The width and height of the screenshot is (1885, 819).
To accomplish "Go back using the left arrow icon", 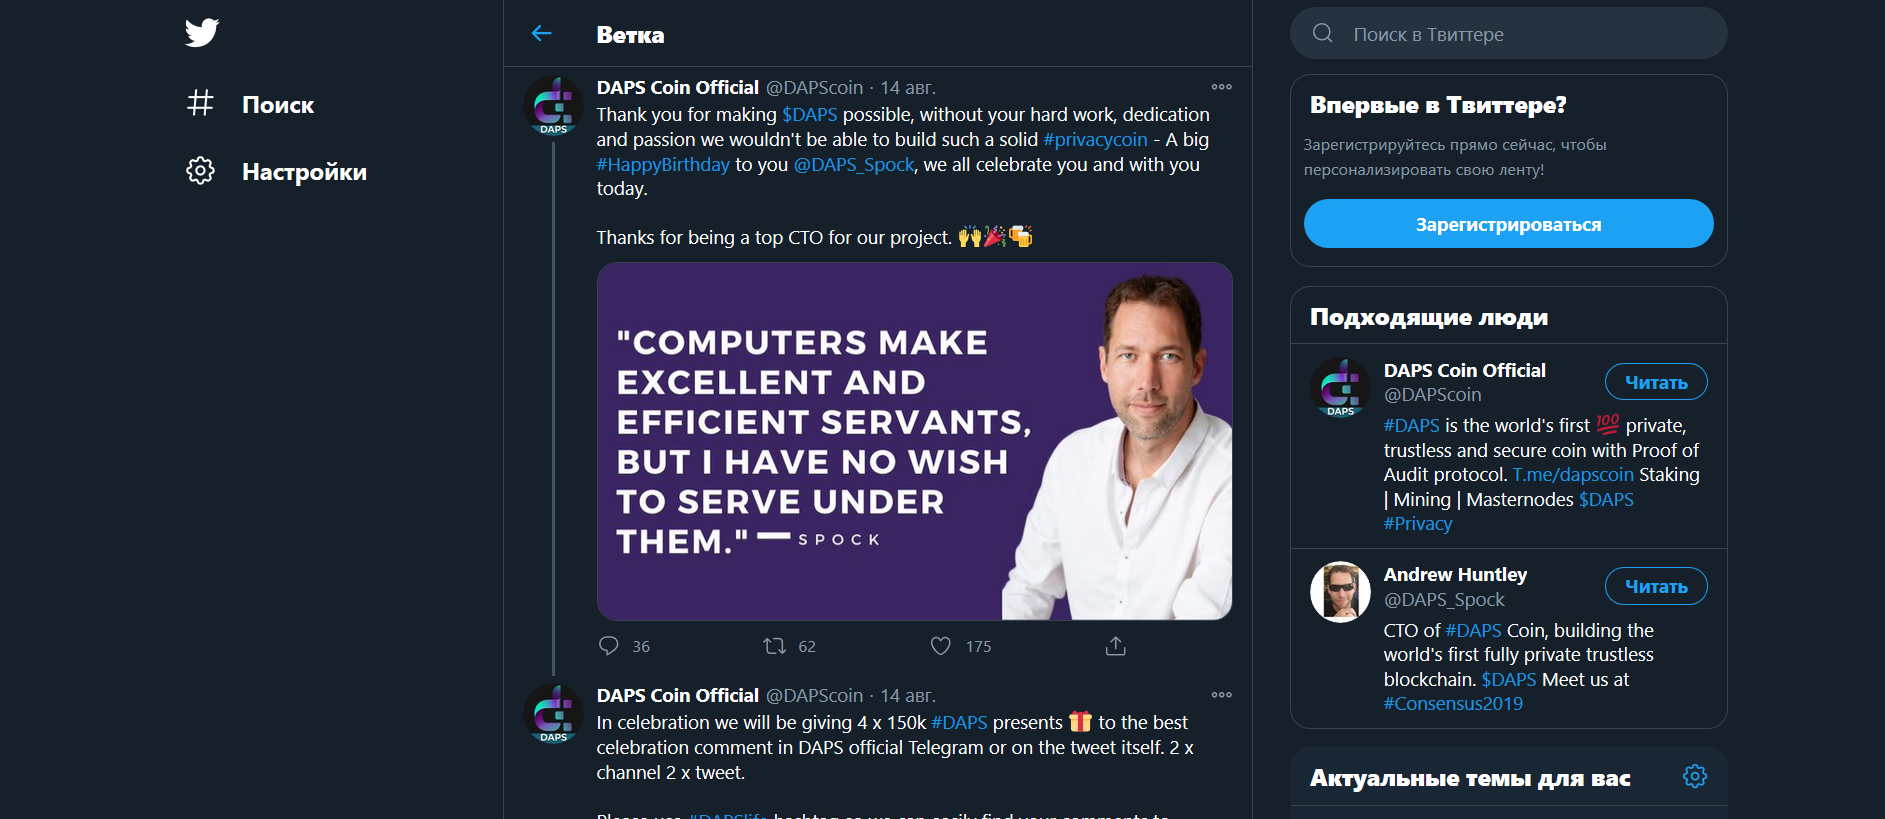I will (x=542, y=34).
